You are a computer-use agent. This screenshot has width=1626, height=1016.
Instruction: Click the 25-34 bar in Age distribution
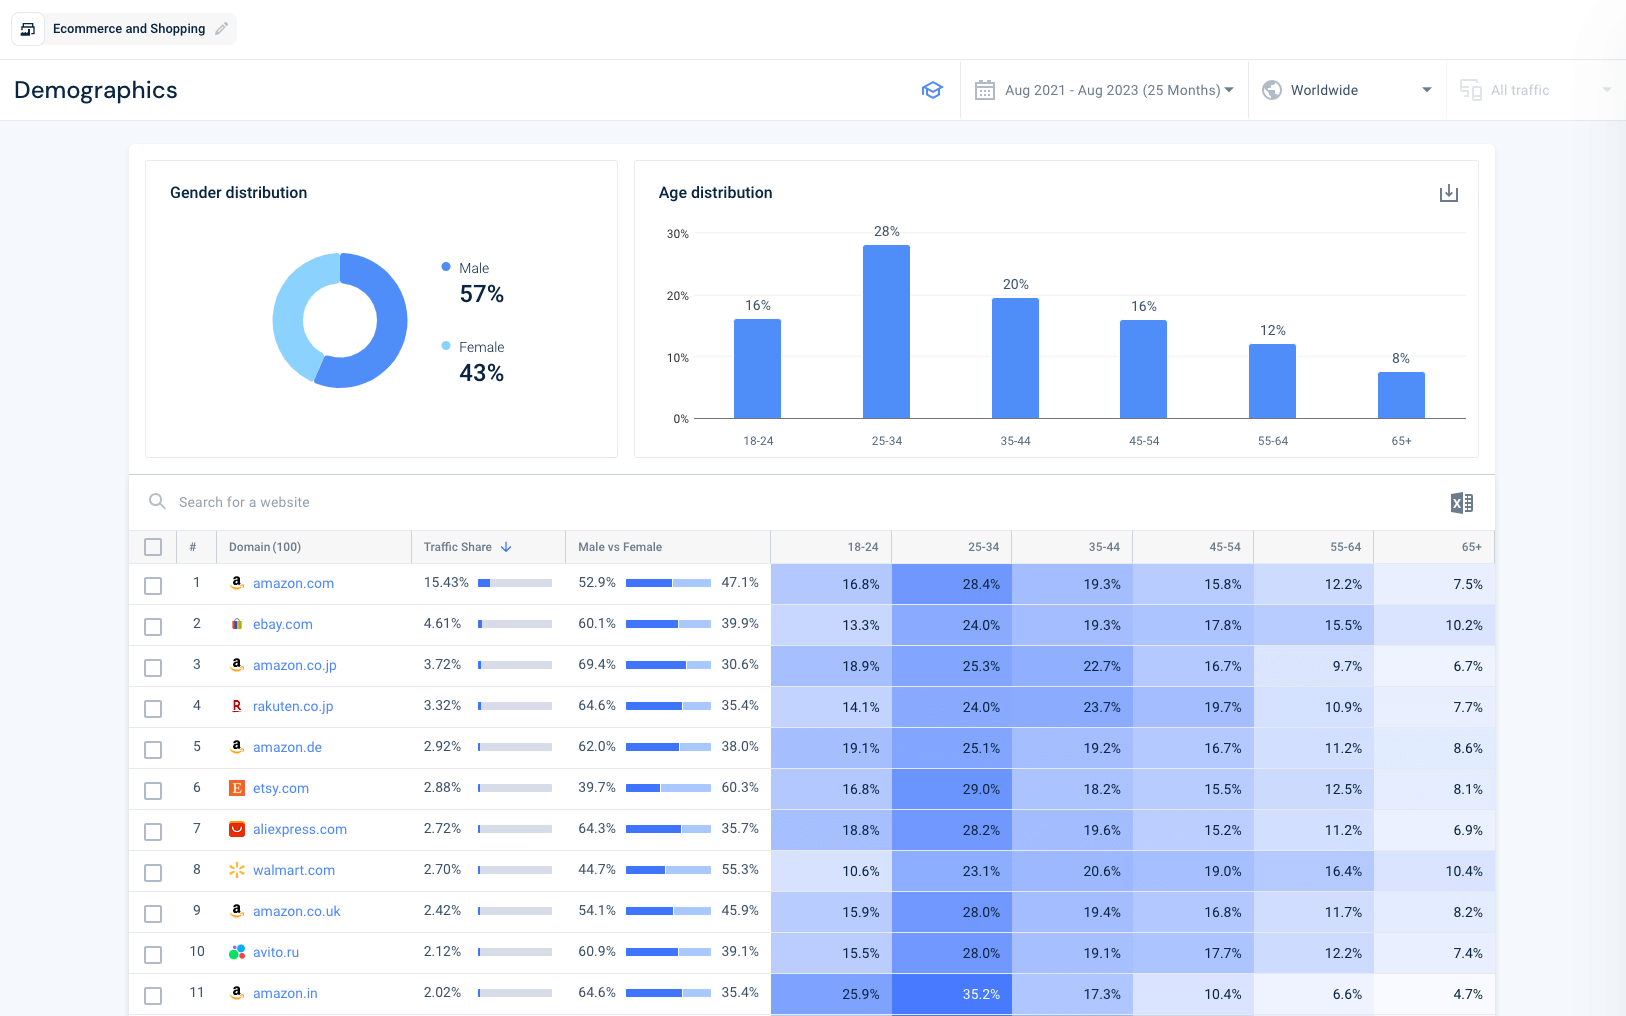coord(886,331)
